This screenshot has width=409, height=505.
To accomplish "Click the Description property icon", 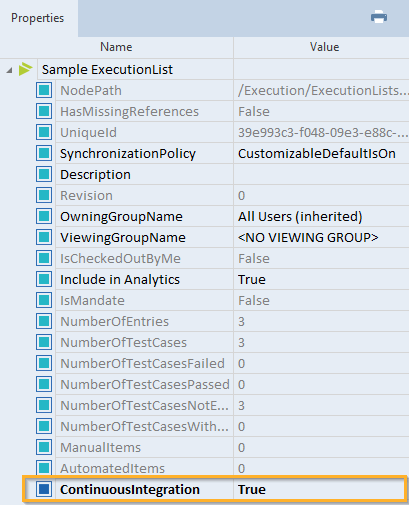I will click(44, 174).
